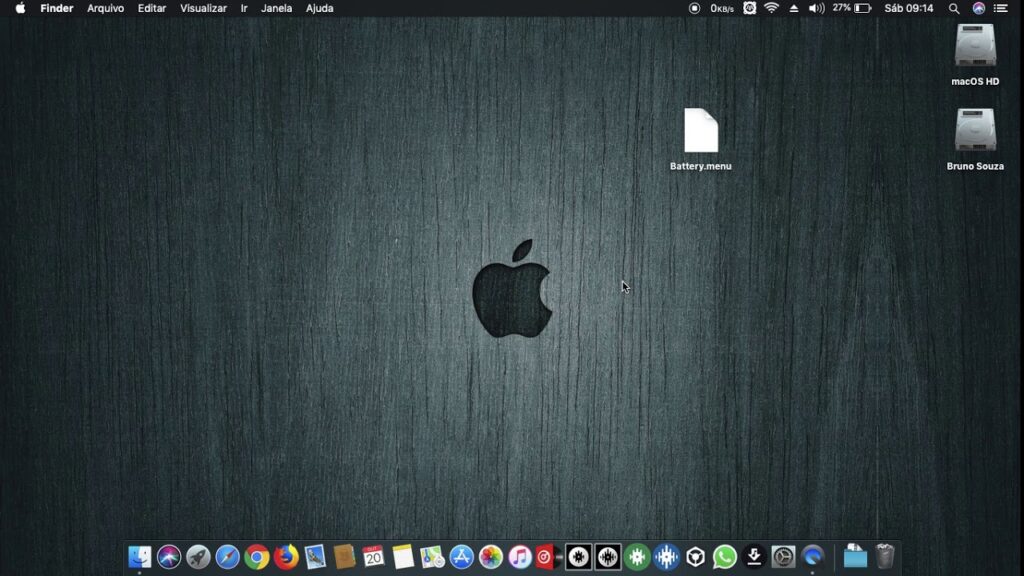Open blue waveform app icon in Dock

667,557
